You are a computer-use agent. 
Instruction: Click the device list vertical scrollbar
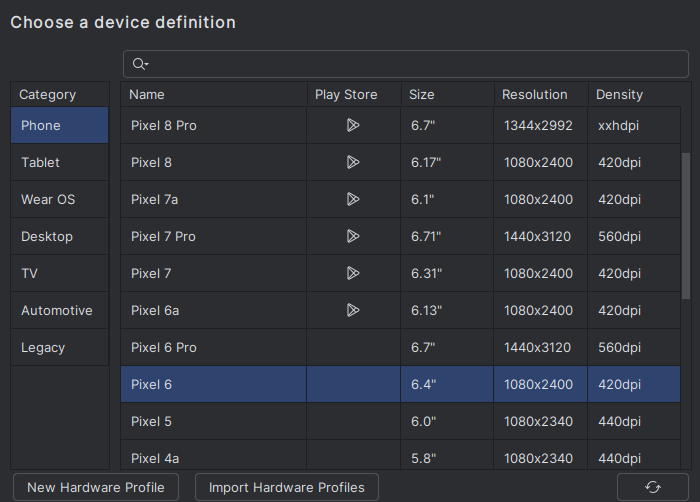point(685,225)
